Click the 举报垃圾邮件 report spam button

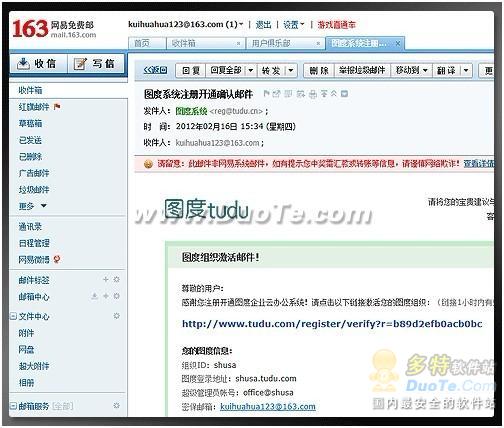[362, 71]
